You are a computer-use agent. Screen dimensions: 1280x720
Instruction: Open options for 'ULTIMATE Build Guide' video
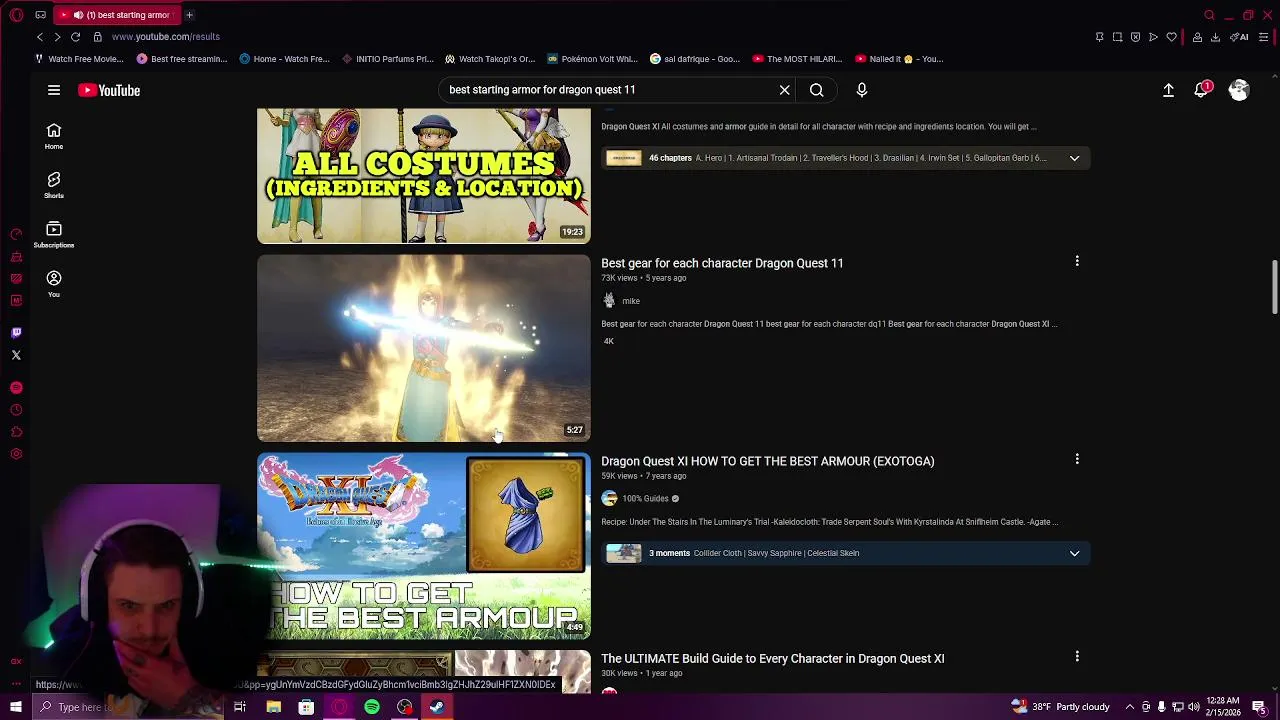[1077, 657]
